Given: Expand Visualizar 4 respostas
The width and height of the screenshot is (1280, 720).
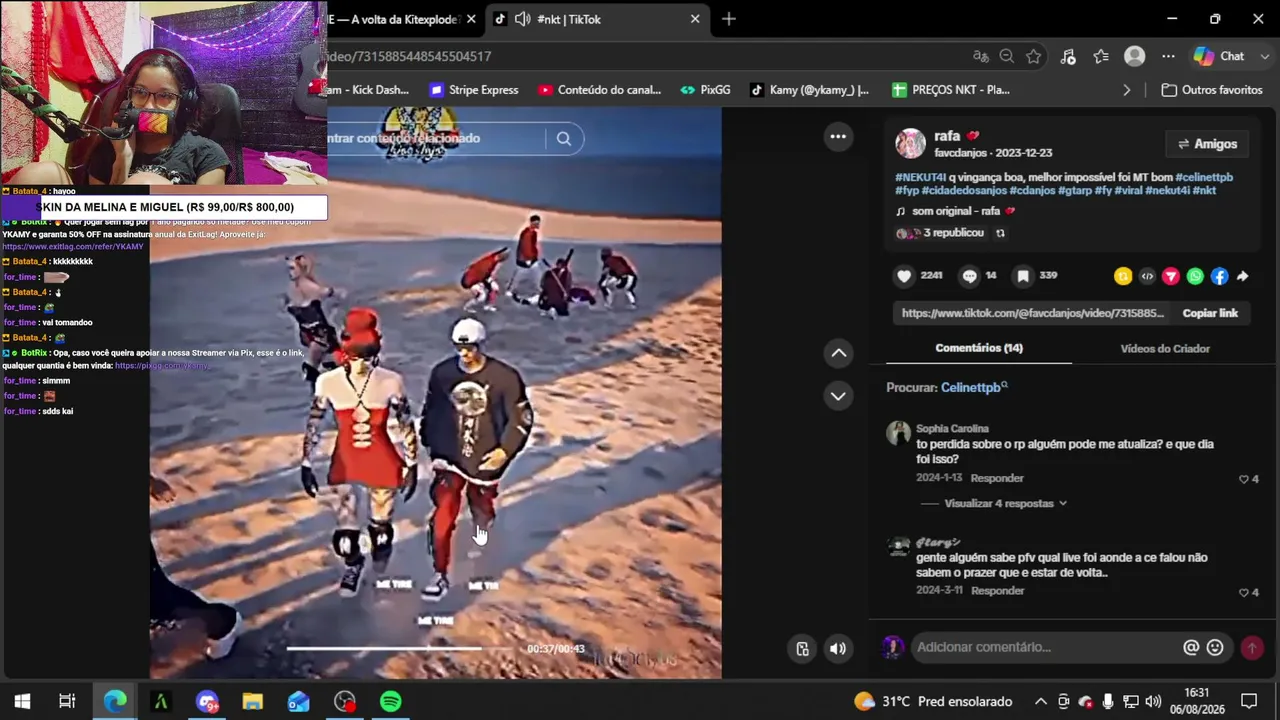Looking at the screenshot, I should [x=1006, y=504].
